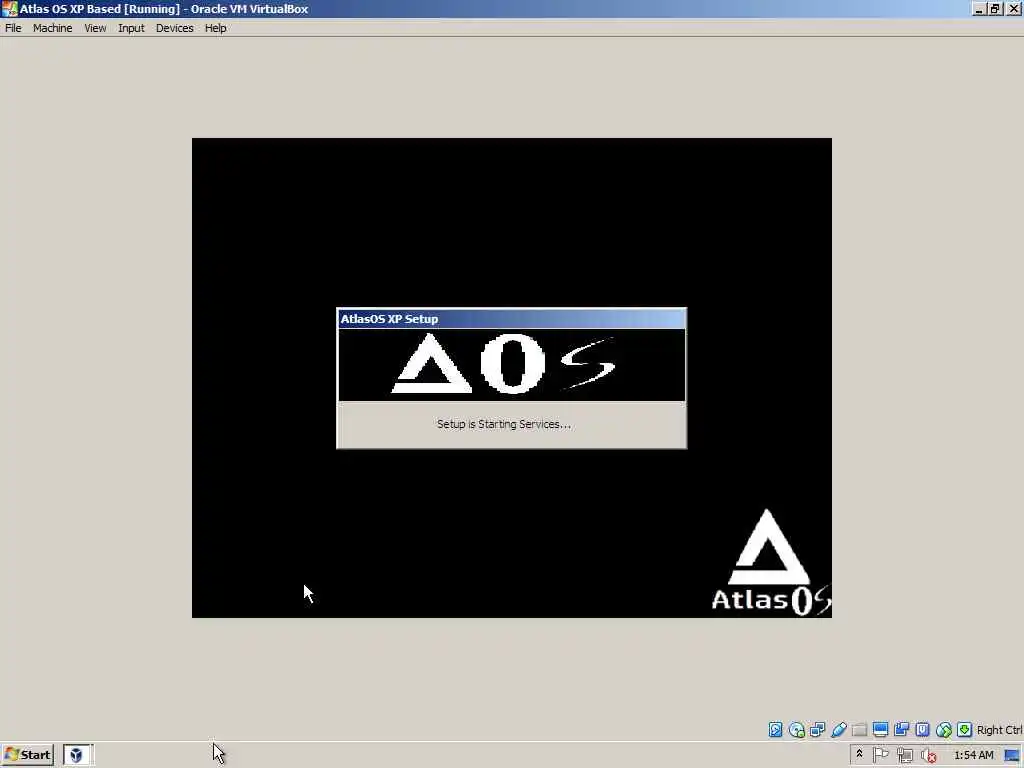Click the flag notification tray icon

880,755
